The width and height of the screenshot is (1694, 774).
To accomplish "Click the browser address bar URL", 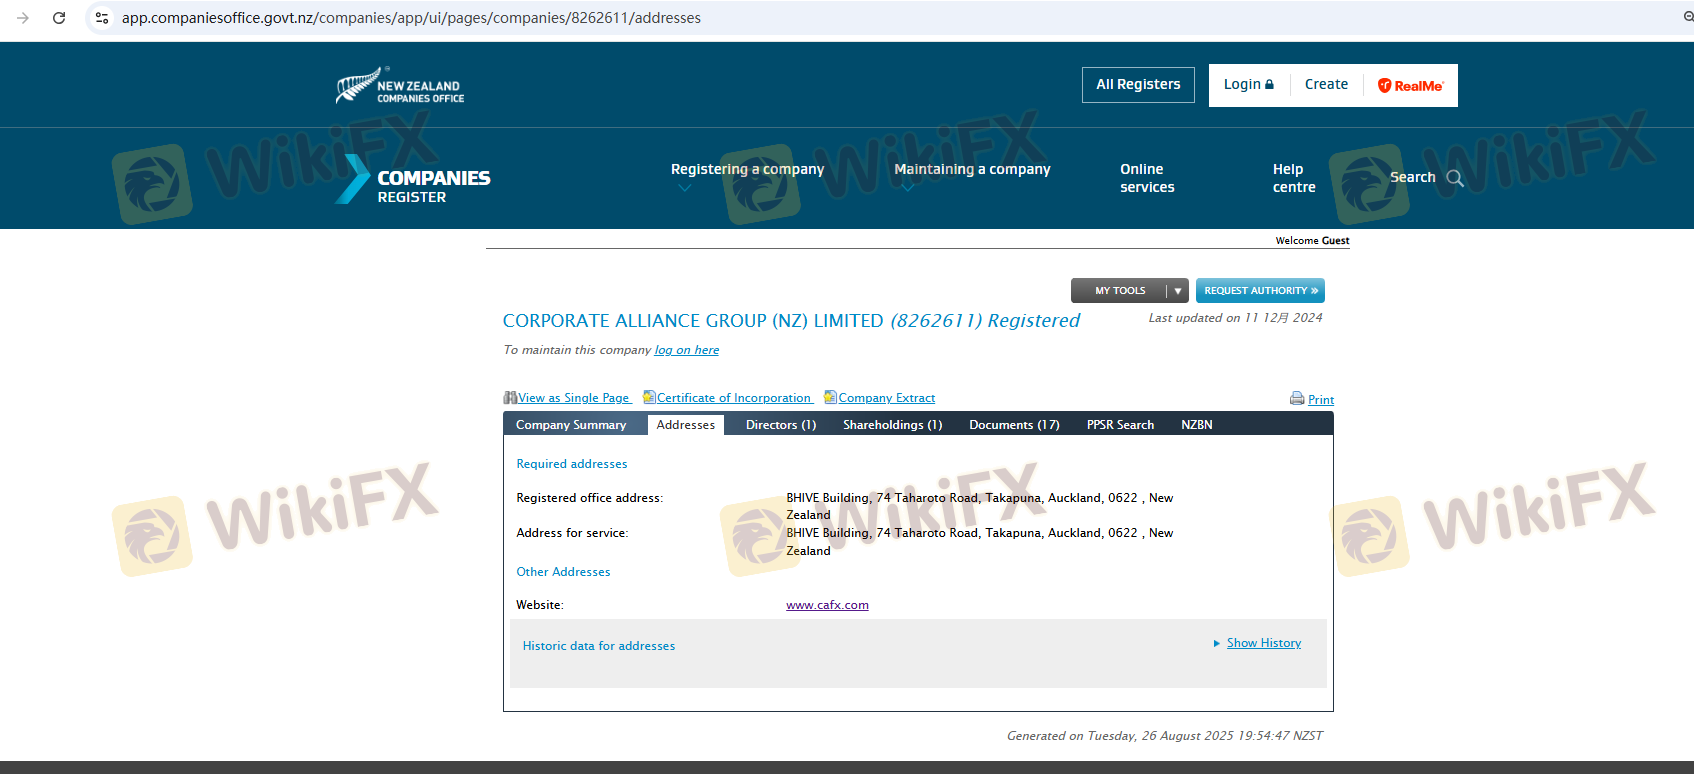I will pos(411,18).
